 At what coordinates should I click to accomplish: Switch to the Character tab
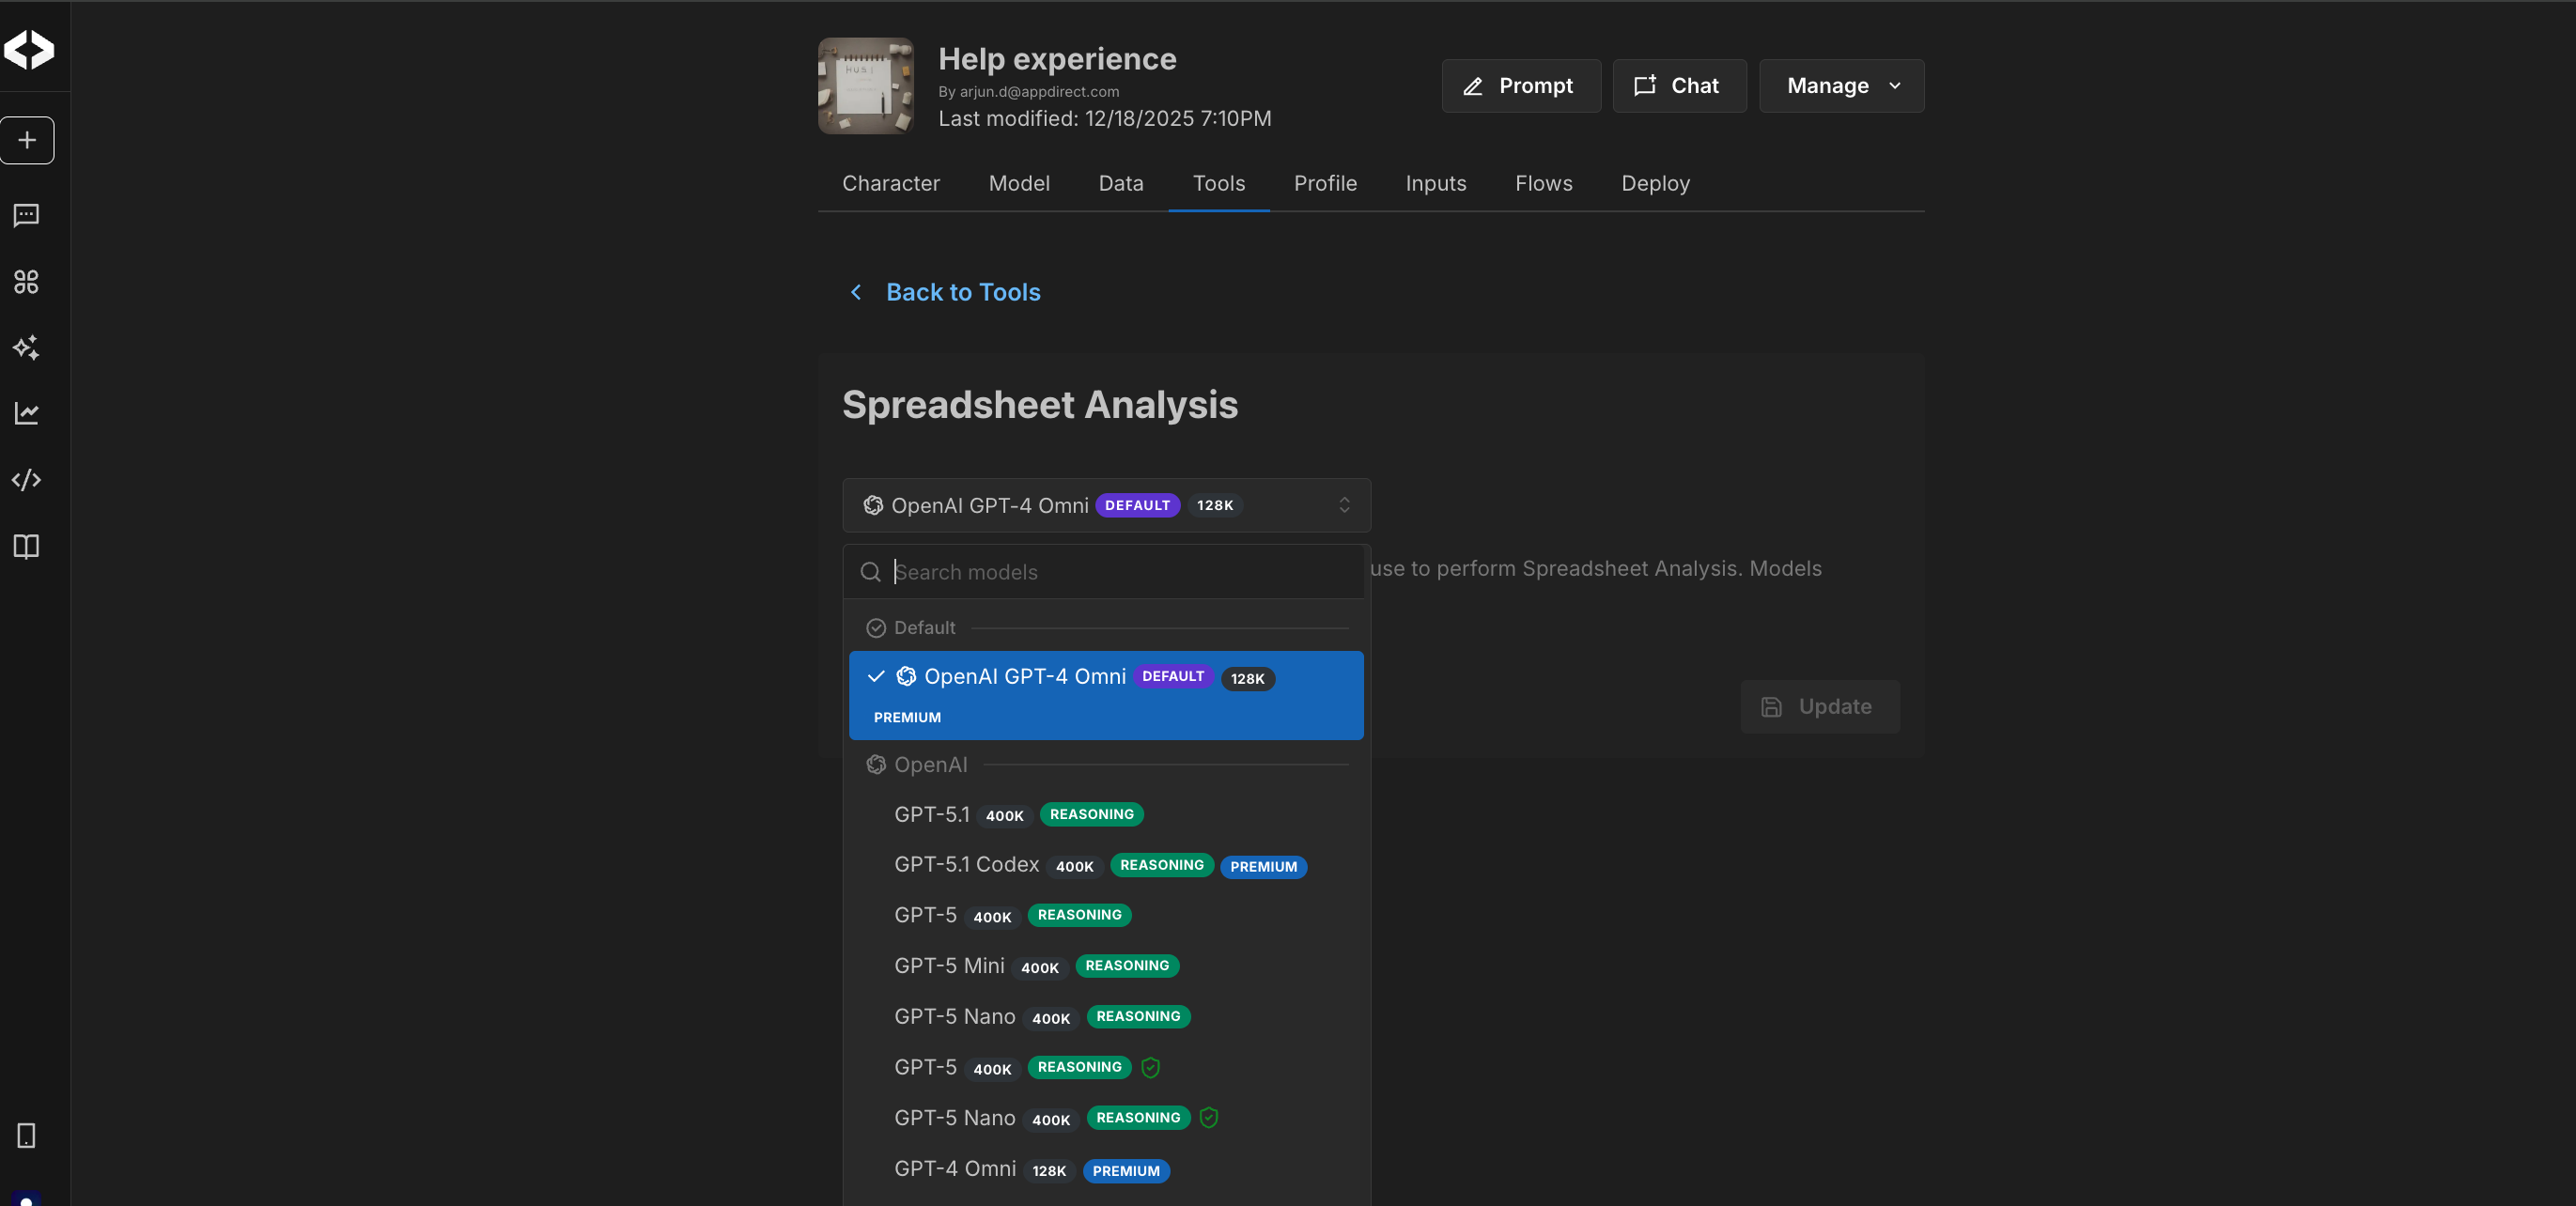(x=890, y=183)
